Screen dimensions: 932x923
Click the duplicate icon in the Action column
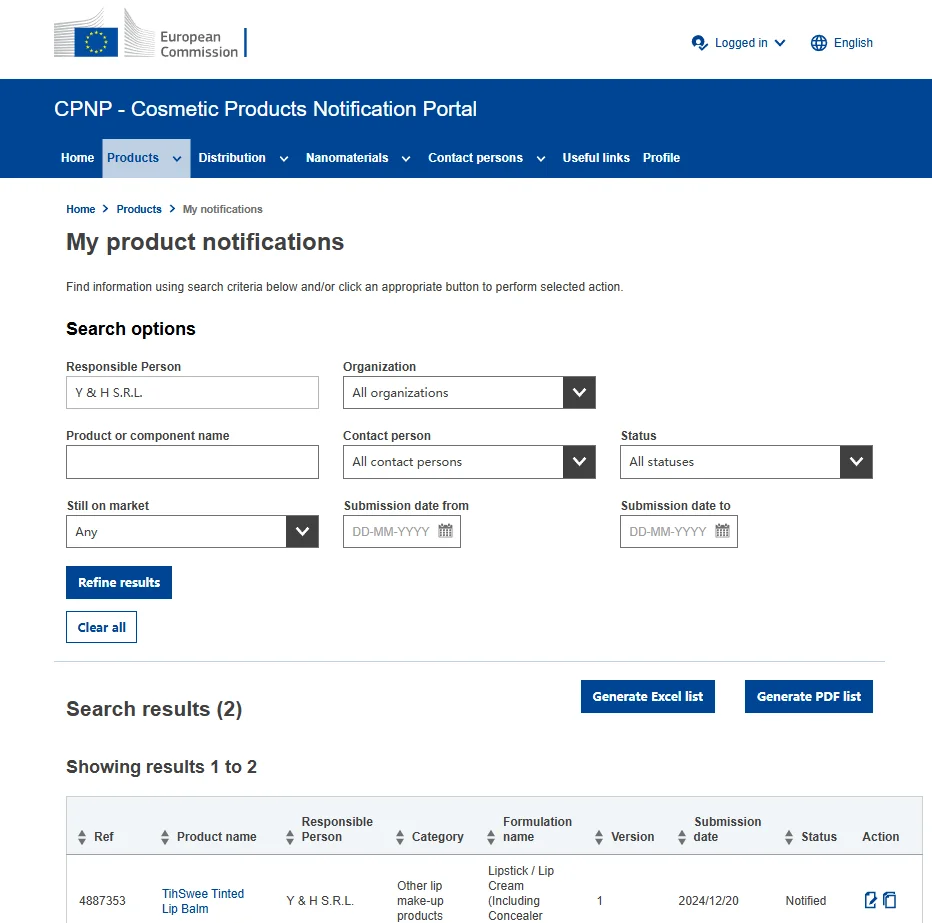[x=889, y=900]
